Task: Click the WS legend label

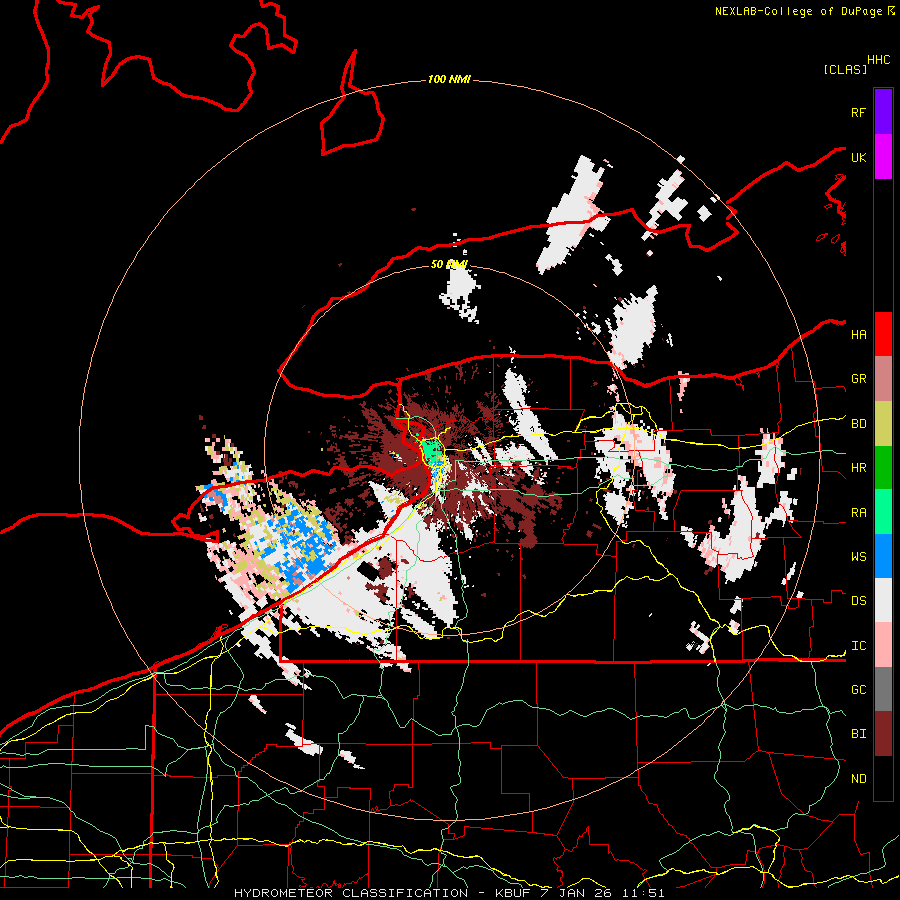Action: [858, 557]
